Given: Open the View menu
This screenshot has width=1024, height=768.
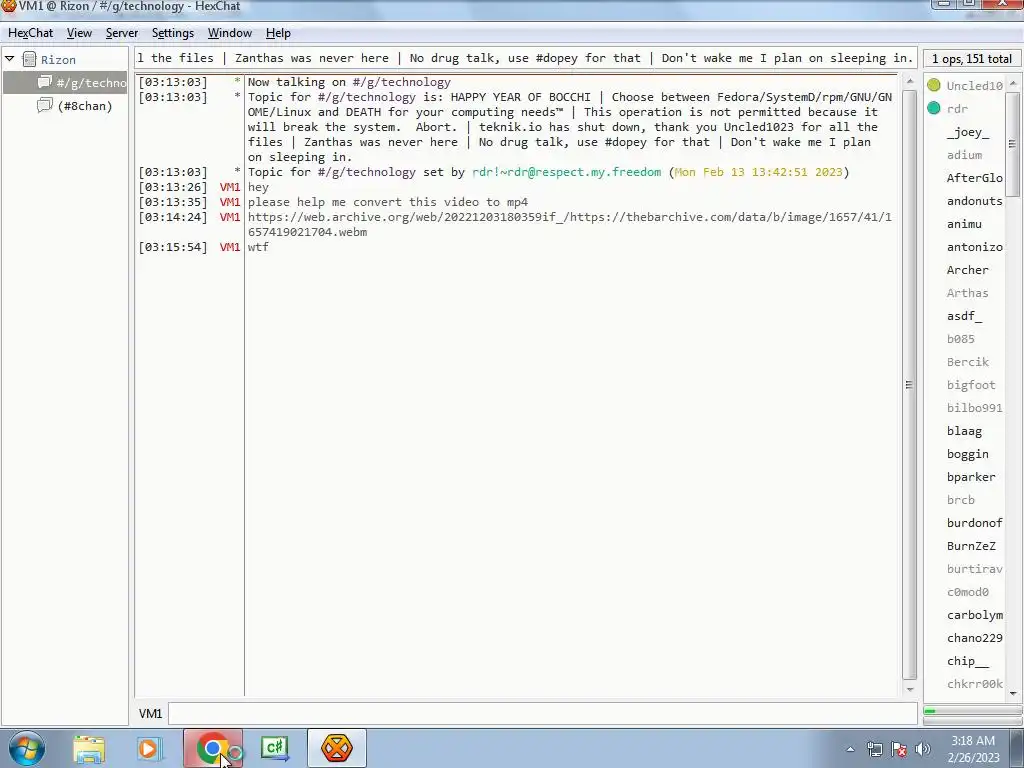Looking at the screenshot, I should (x=79, y=33).
